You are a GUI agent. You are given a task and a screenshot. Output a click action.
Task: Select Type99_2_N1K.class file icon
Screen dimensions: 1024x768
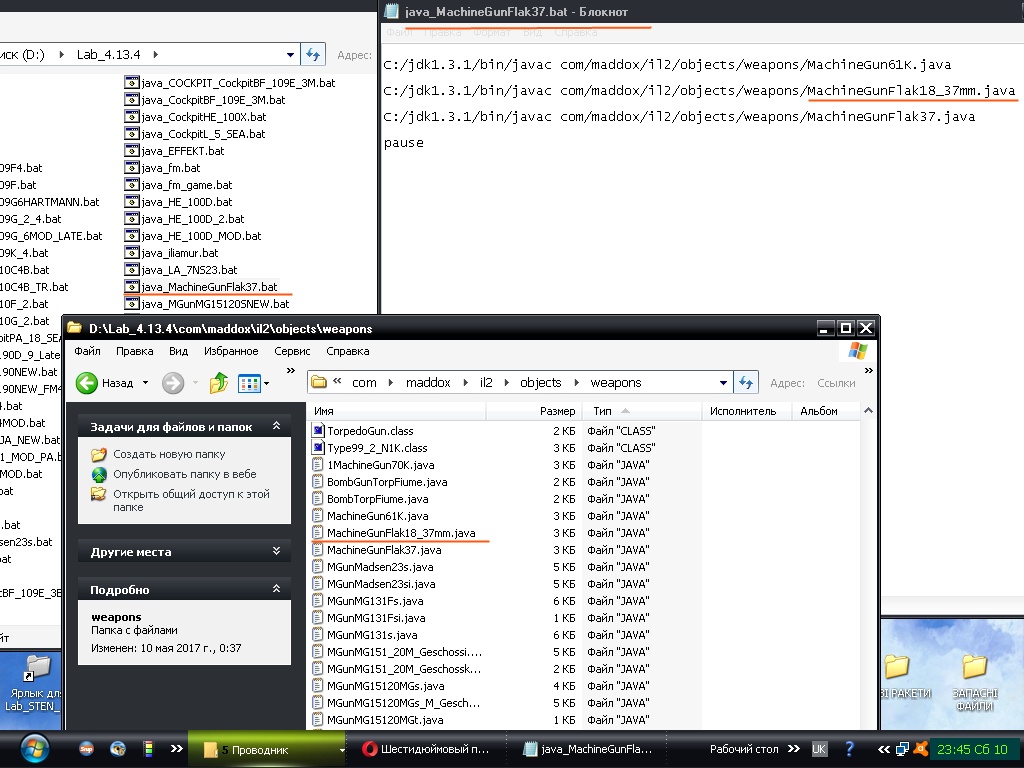[318, 447]
